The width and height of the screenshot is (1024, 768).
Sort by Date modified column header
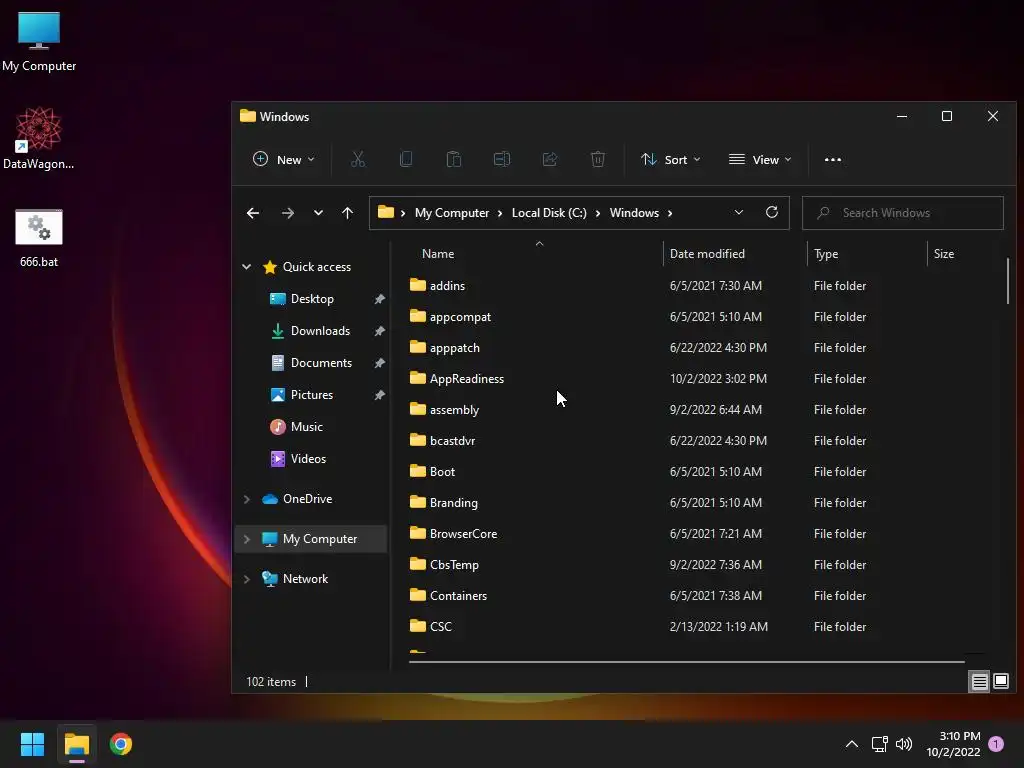[707, 254]
